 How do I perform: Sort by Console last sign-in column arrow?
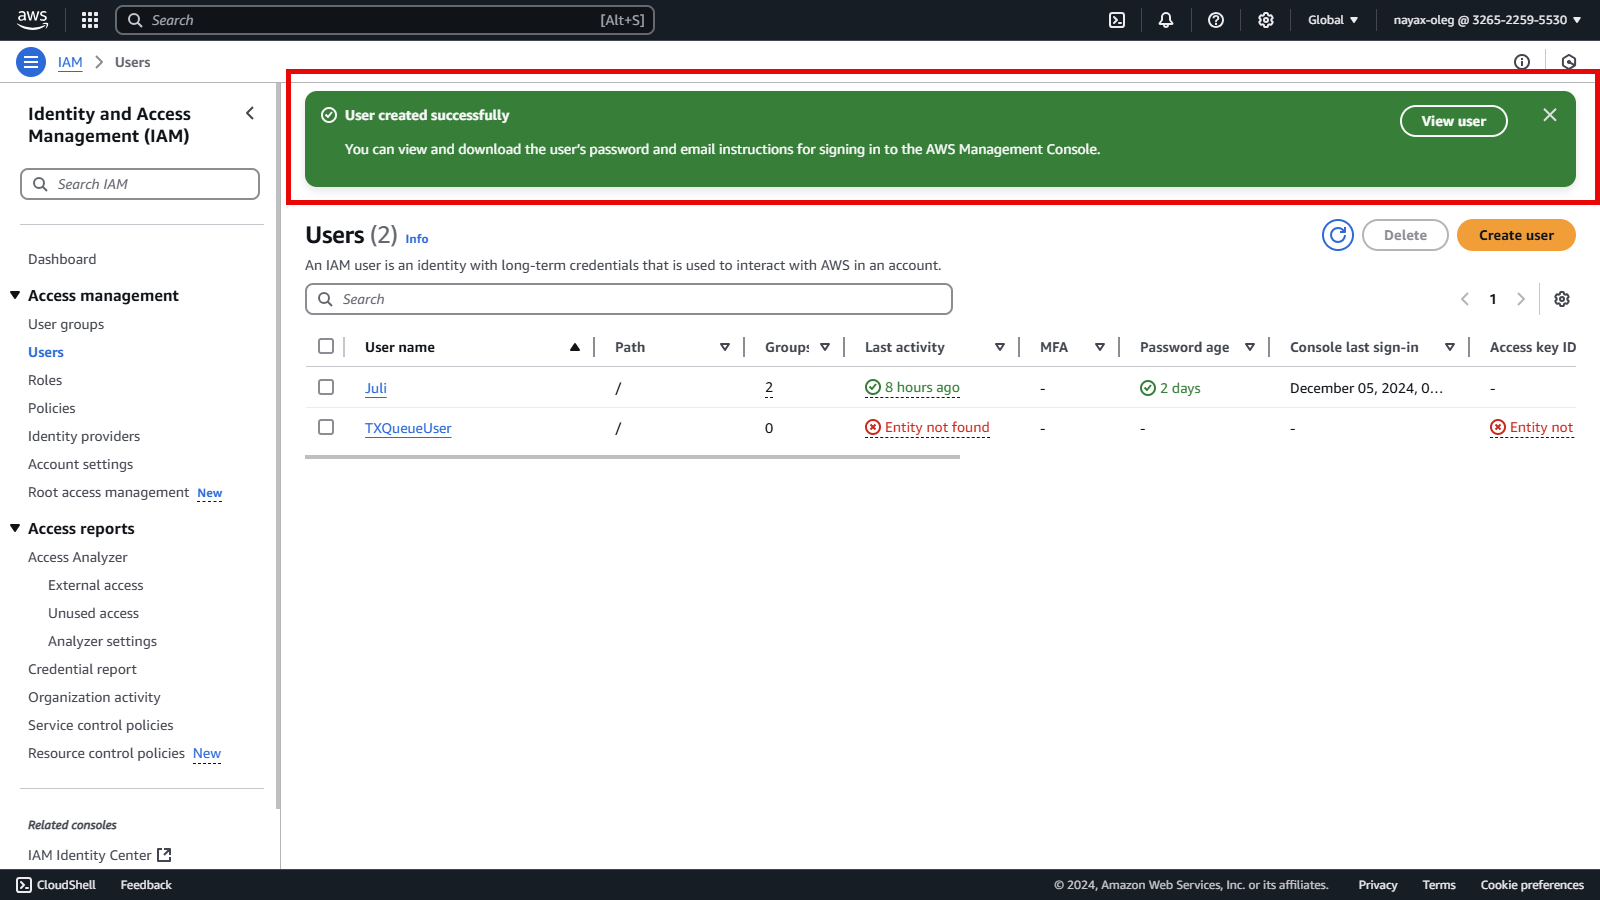(1450, 347)
